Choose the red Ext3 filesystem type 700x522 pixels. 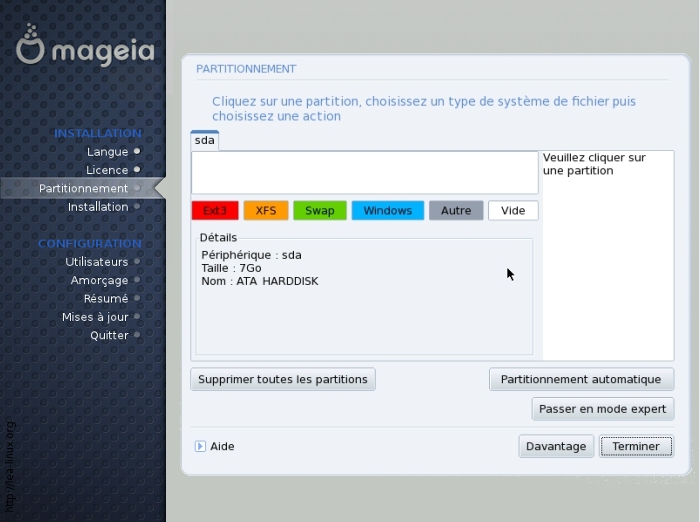pos(215,211)
